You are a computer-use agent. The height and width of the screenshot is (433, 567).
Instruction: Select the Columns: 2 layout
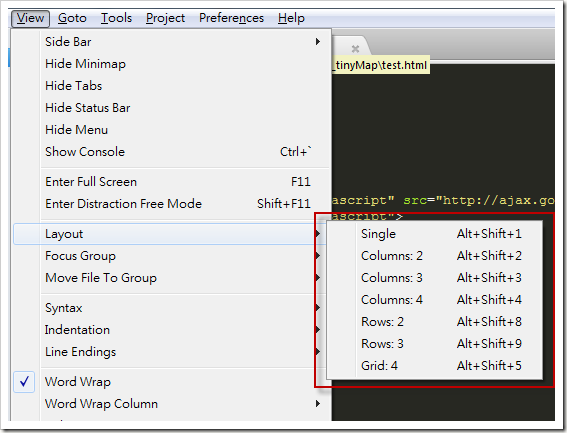click(434, 256)
